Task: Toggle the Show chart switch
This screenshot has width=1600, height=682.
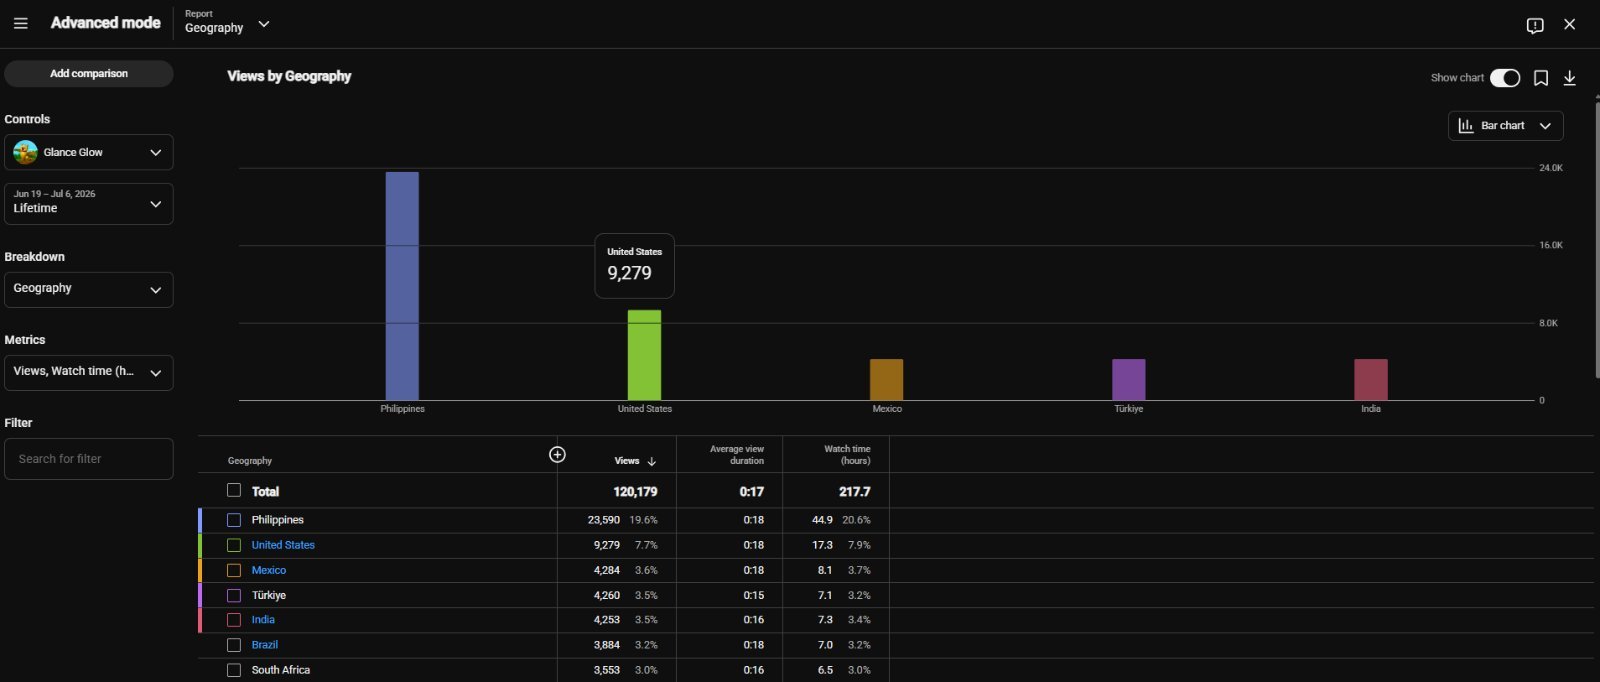Action: 1505,78
